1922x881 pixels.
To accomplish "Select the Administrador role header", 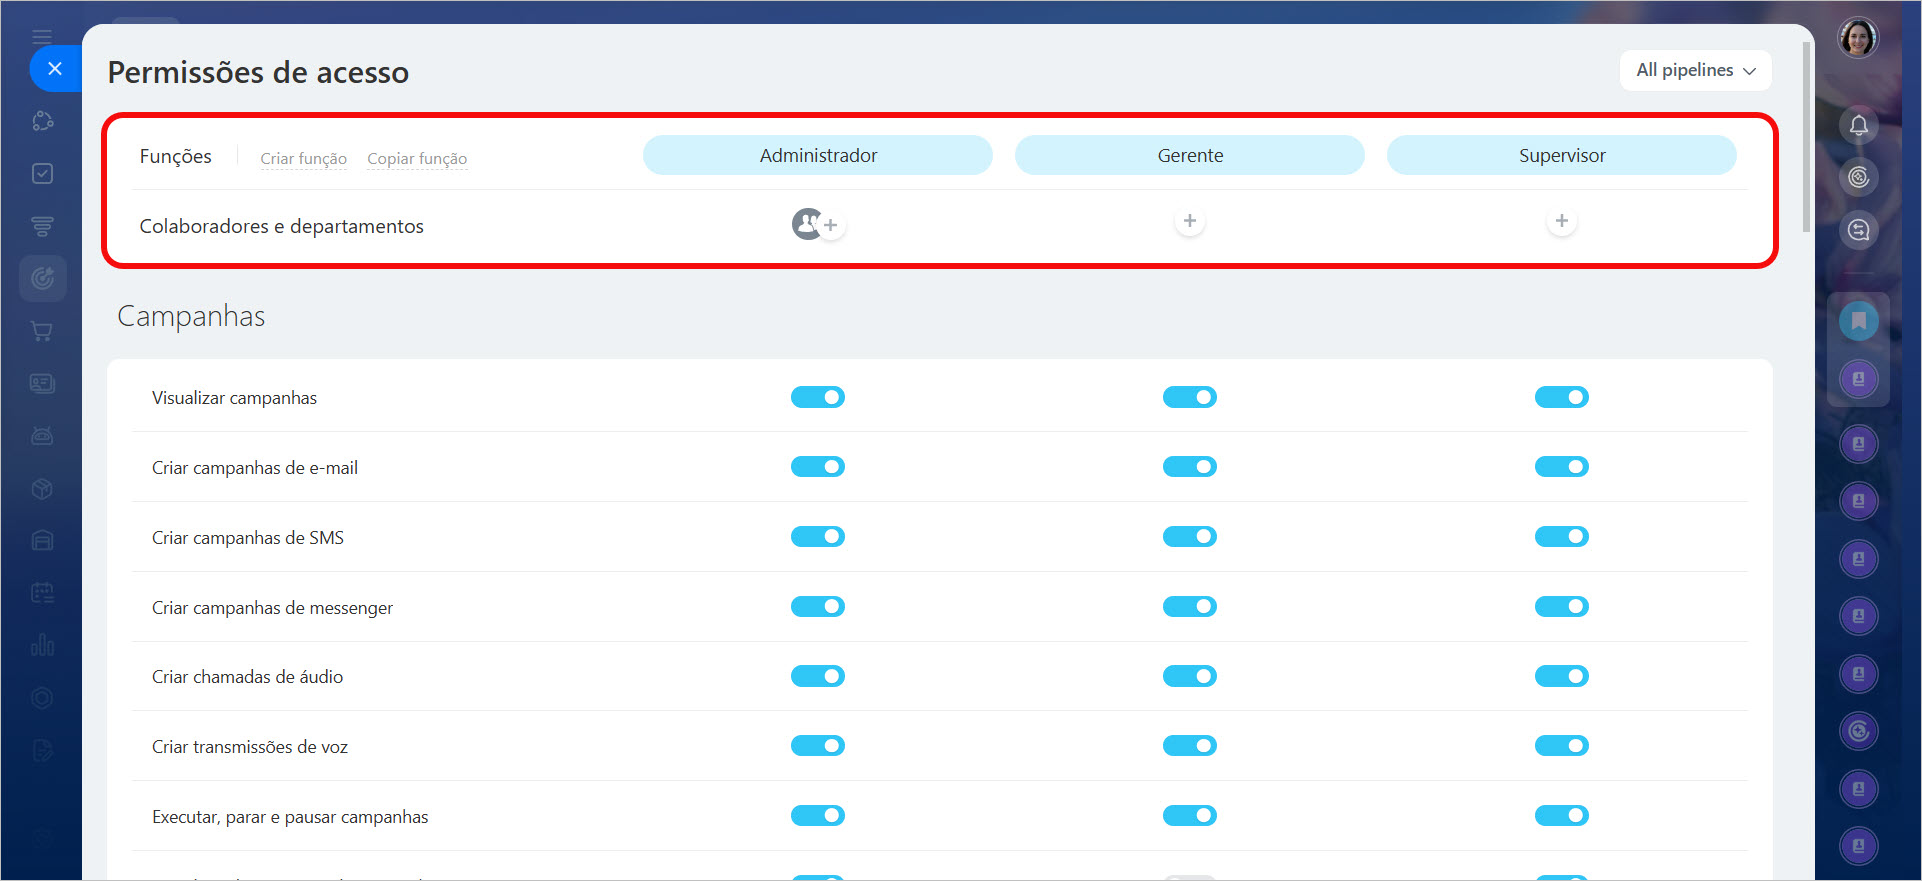I will click(818, 155).
